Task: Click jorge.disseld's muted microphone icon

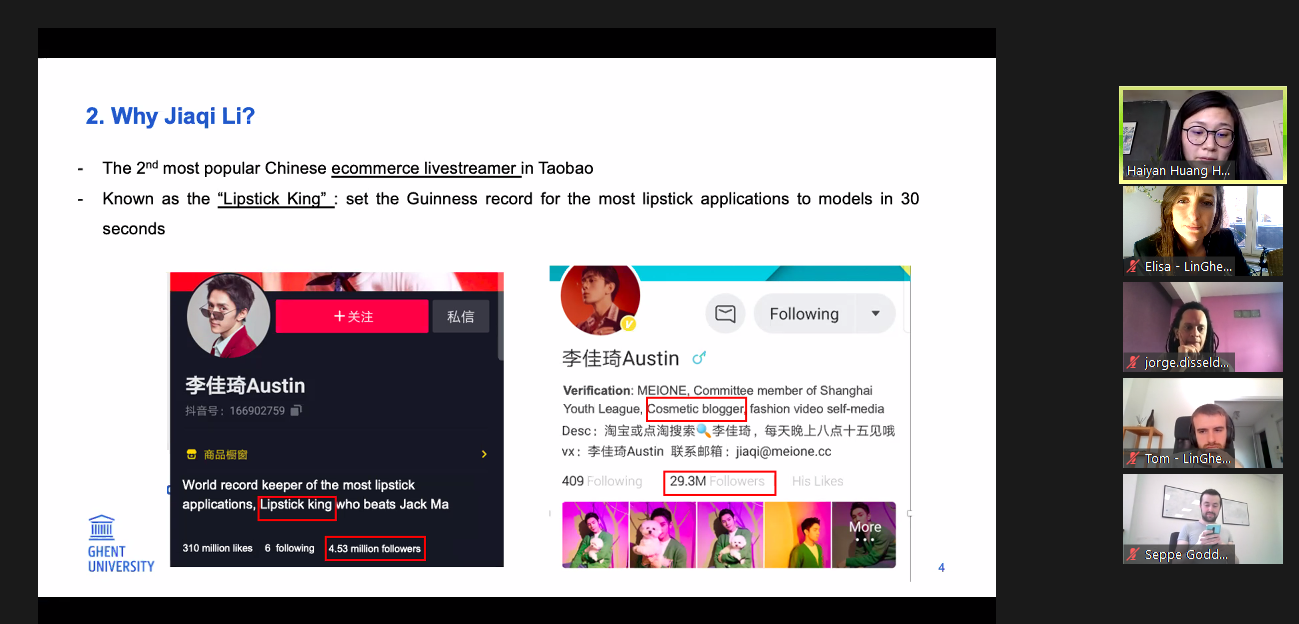Action: point(1134,363)
